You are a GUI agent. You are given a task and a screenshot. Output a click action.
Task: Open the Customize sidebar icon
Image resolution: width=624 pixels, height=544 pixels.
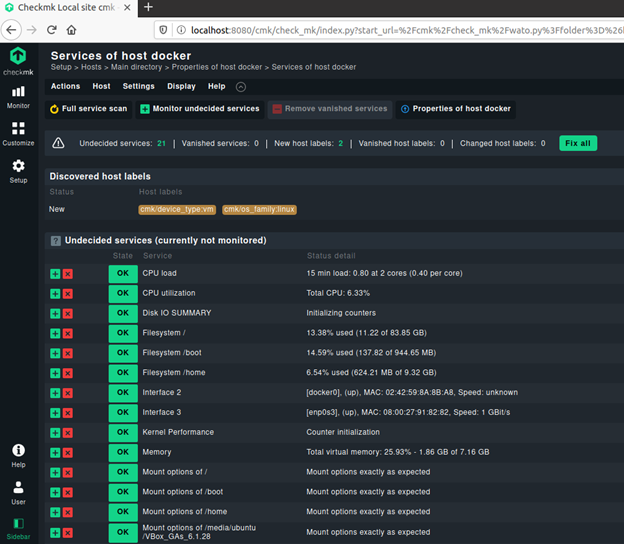18,133
